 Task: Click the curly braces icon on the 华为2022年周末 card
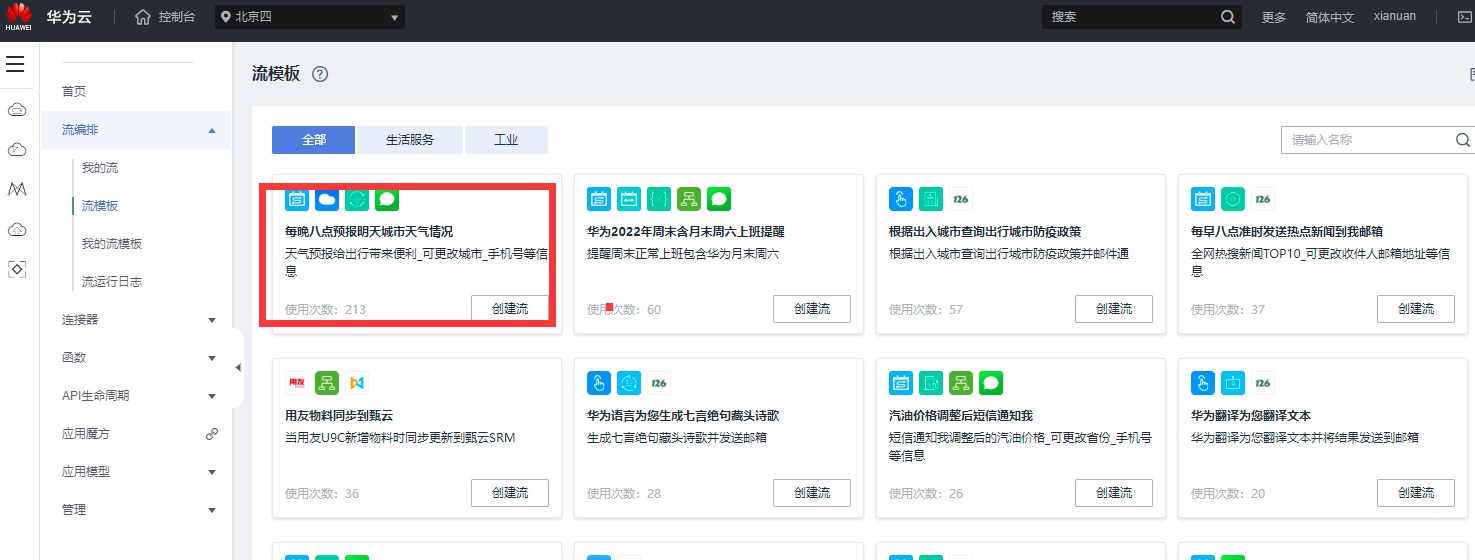click(659, 199)
